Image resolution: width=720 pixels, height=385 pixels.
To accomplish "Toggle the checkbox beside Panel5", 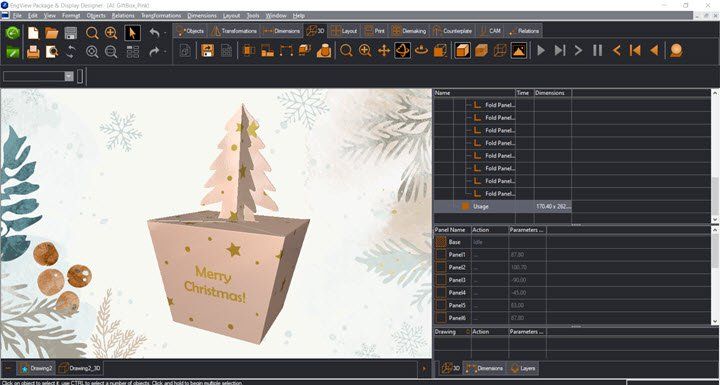I will click(441, 305).
